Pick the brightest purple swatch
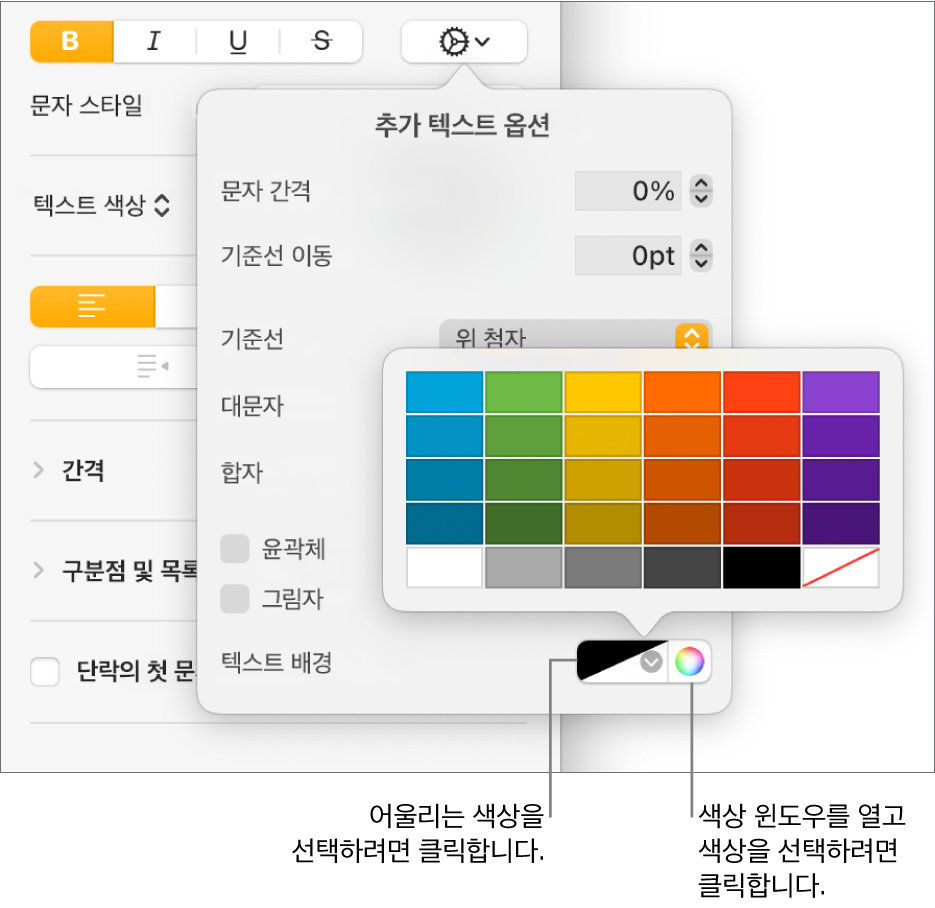This screenshot has width=935, height=908. [841, 392]
